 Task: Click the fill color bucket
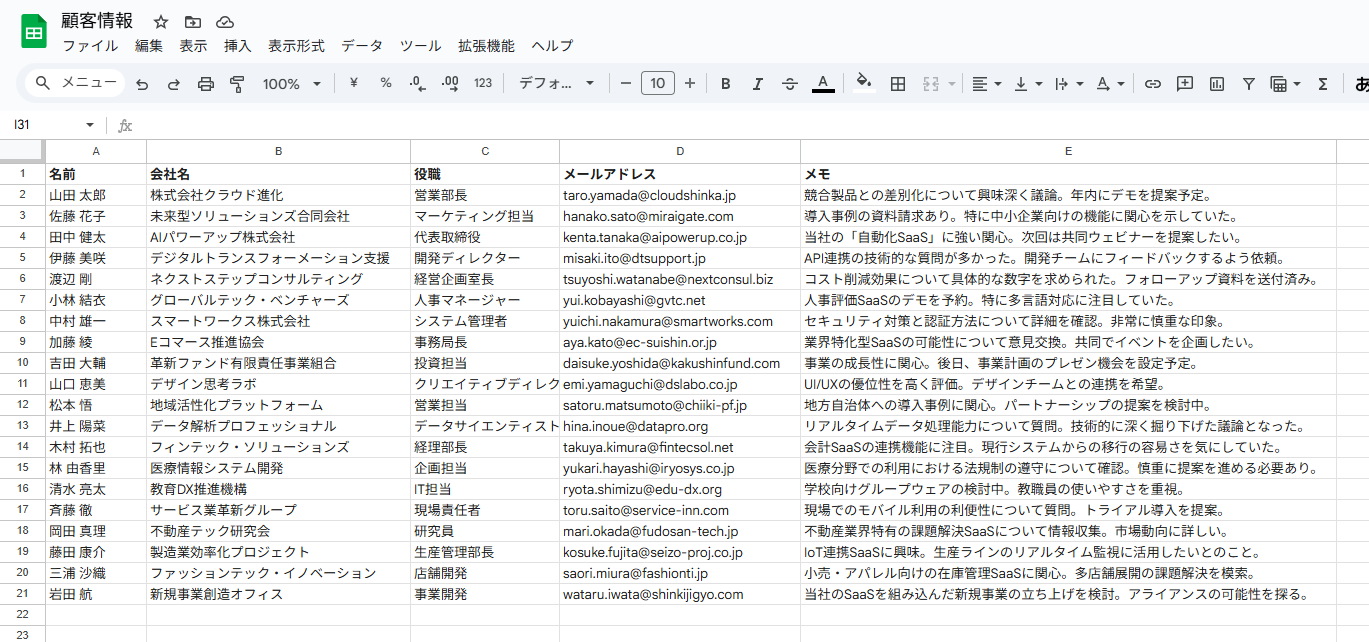pyautogui.click(x=865, y=84)
